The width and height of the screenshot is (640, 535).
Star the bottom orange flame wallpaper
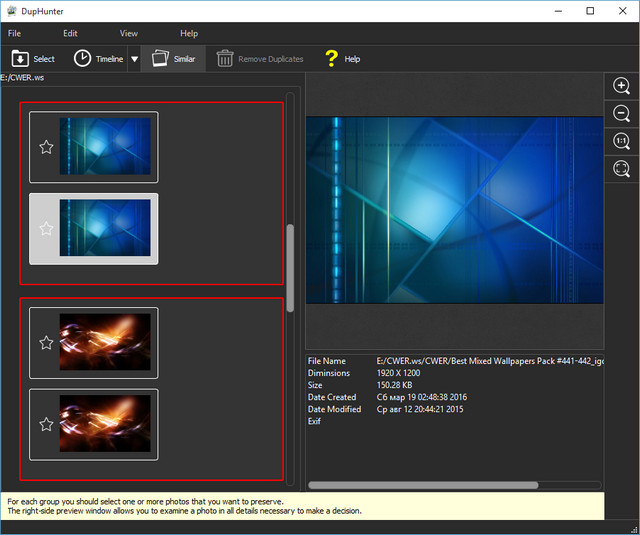tap(46, 424)
